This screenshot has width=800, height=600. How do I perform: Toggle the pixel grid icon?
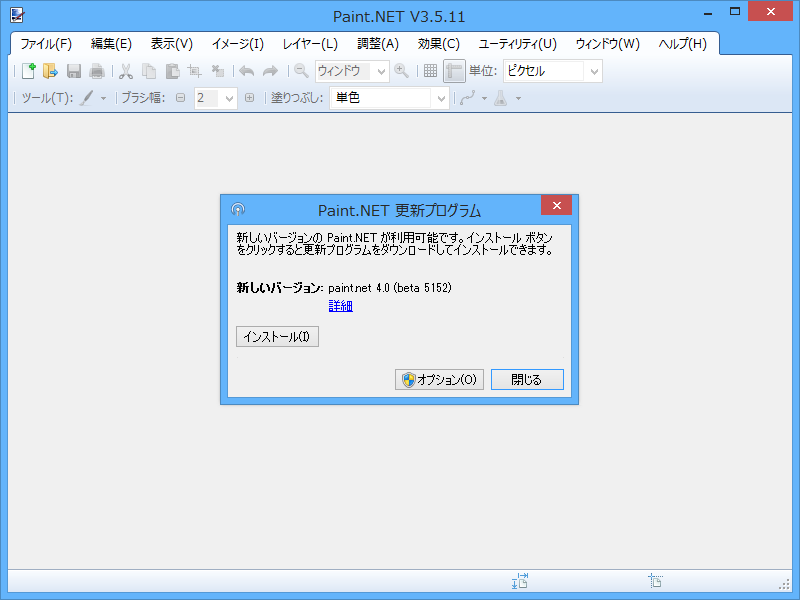pyautogui.click(x=430, y=71)
